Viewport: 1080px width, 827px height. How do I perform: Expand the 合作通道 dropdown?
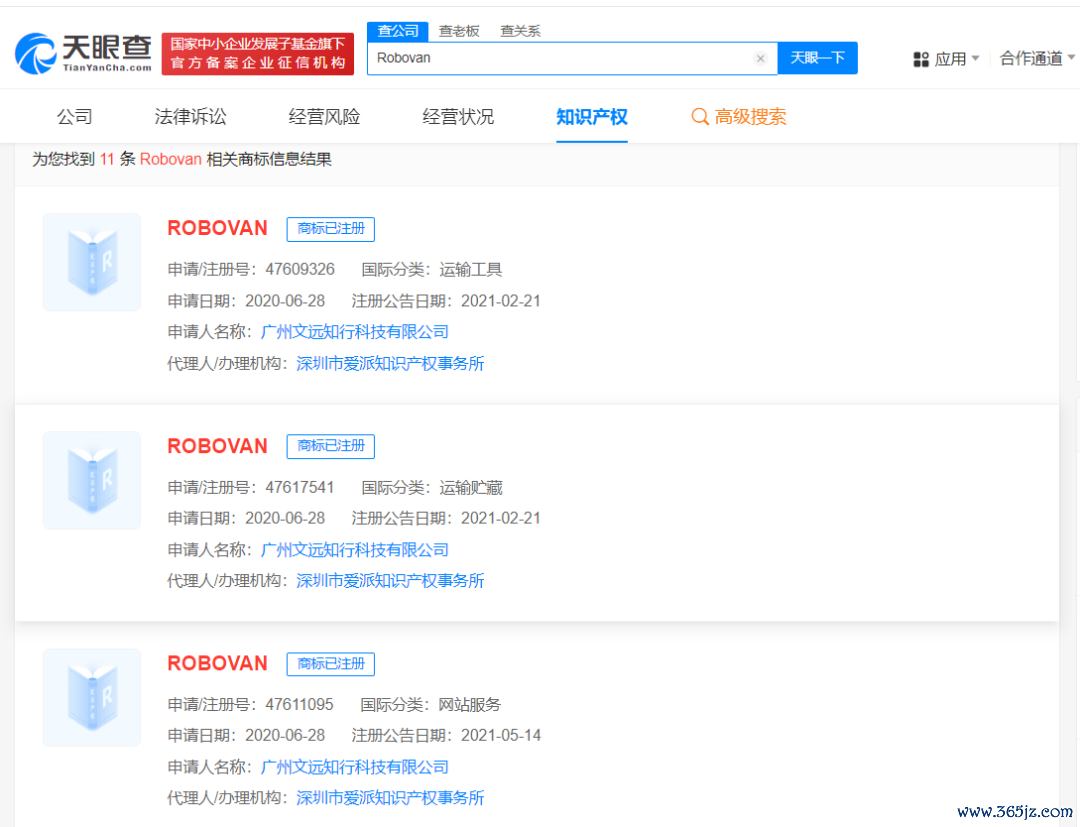click(1037, 59)
